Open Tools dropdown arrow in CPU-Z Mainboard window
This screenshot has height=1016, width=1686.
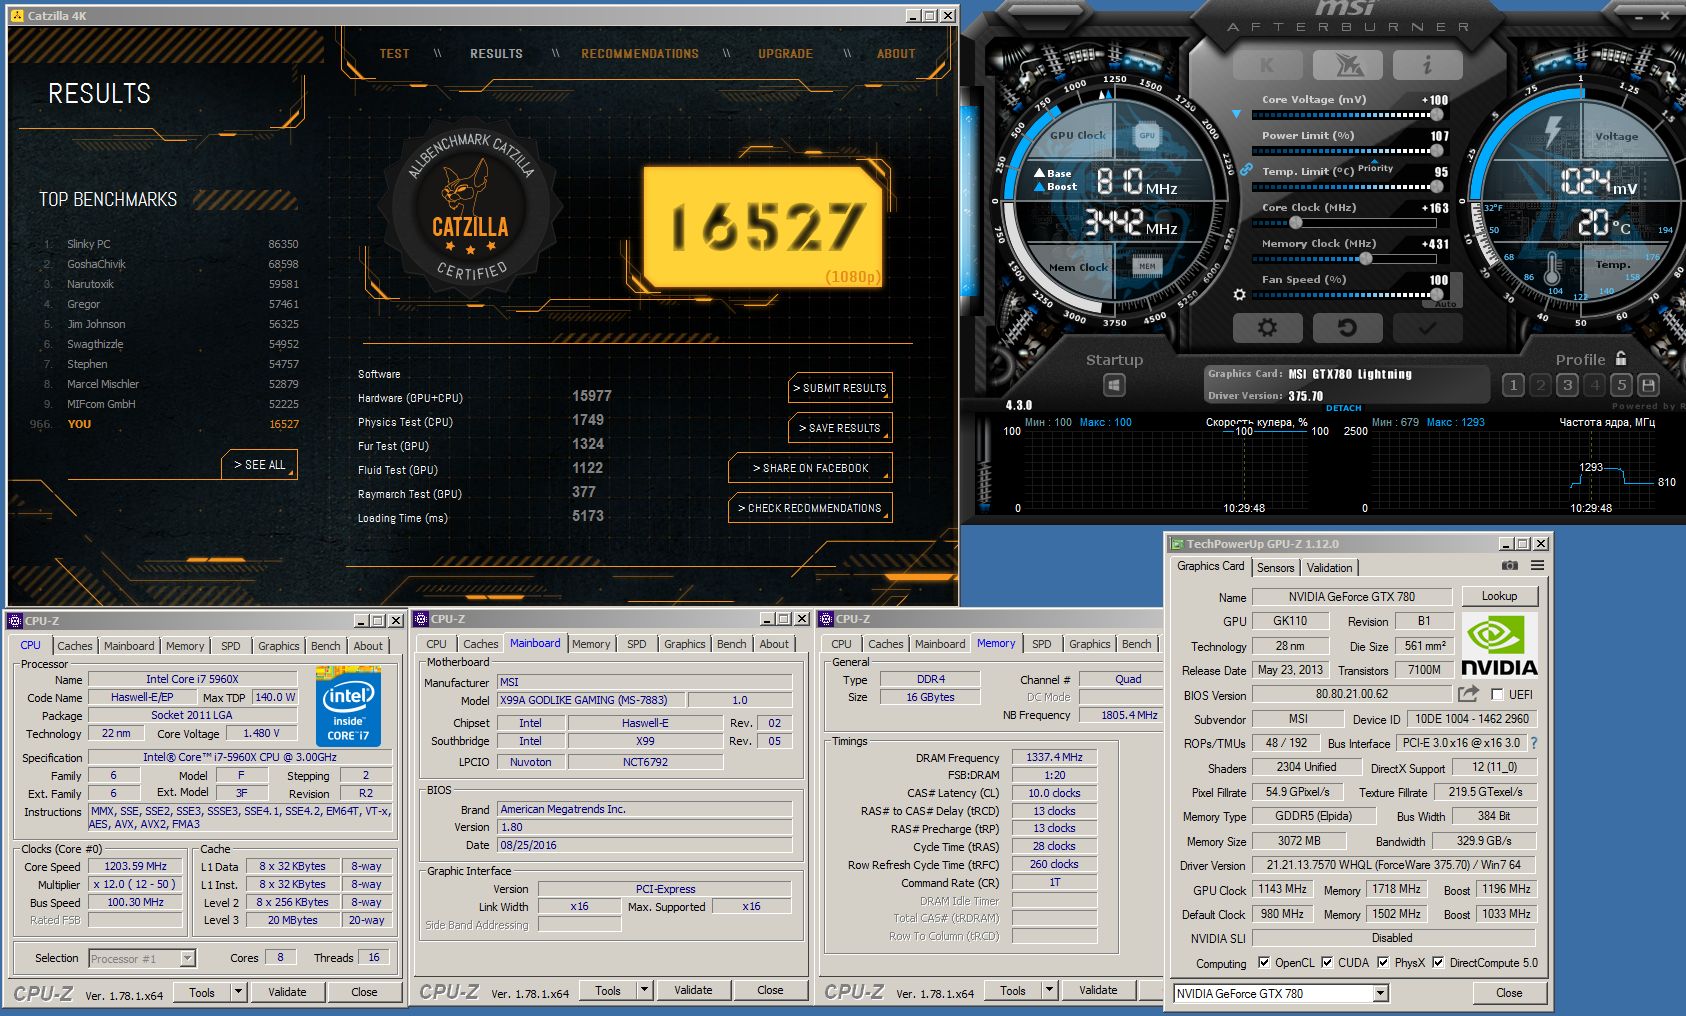tap(644, 990)
